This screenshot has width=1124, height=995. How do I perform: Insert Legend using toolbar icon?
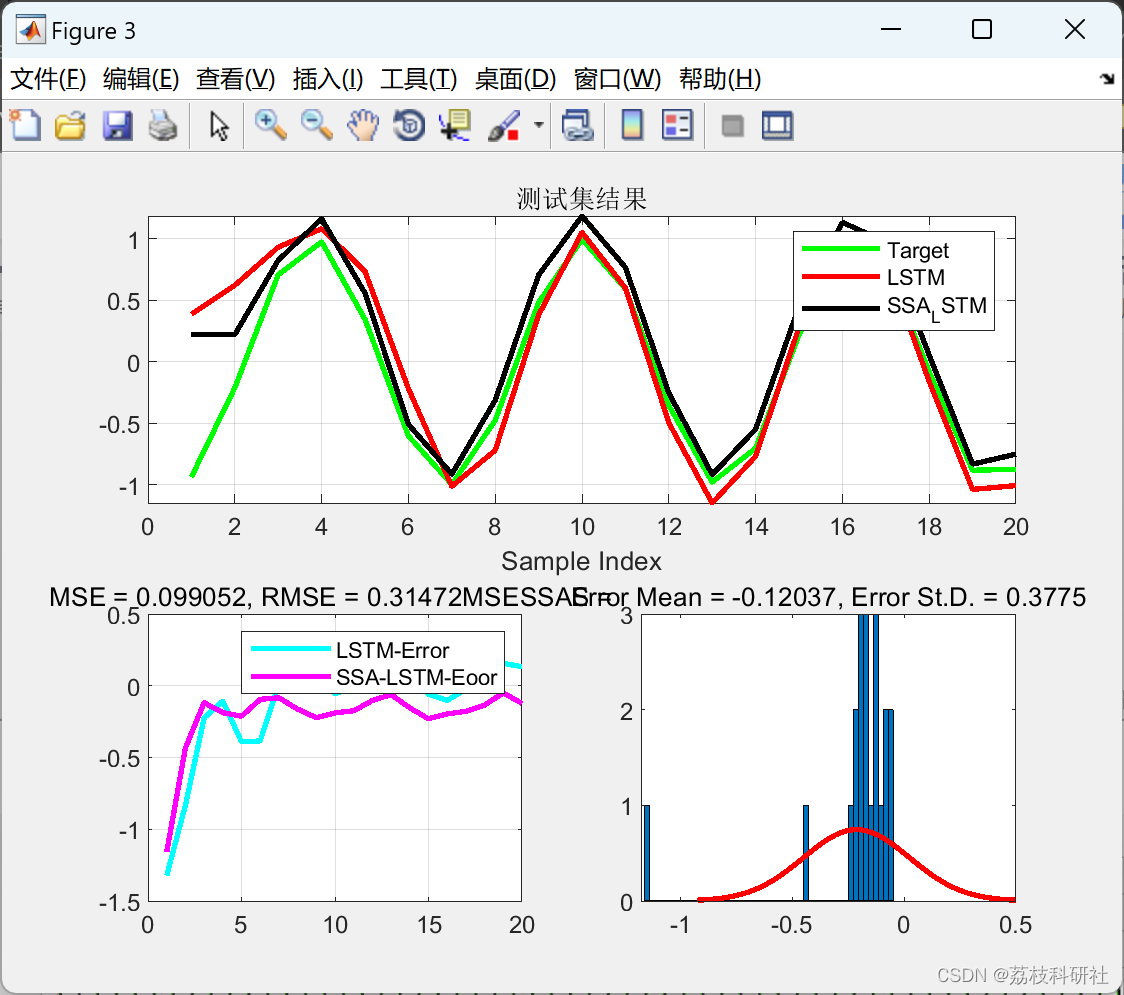point(677,125)
